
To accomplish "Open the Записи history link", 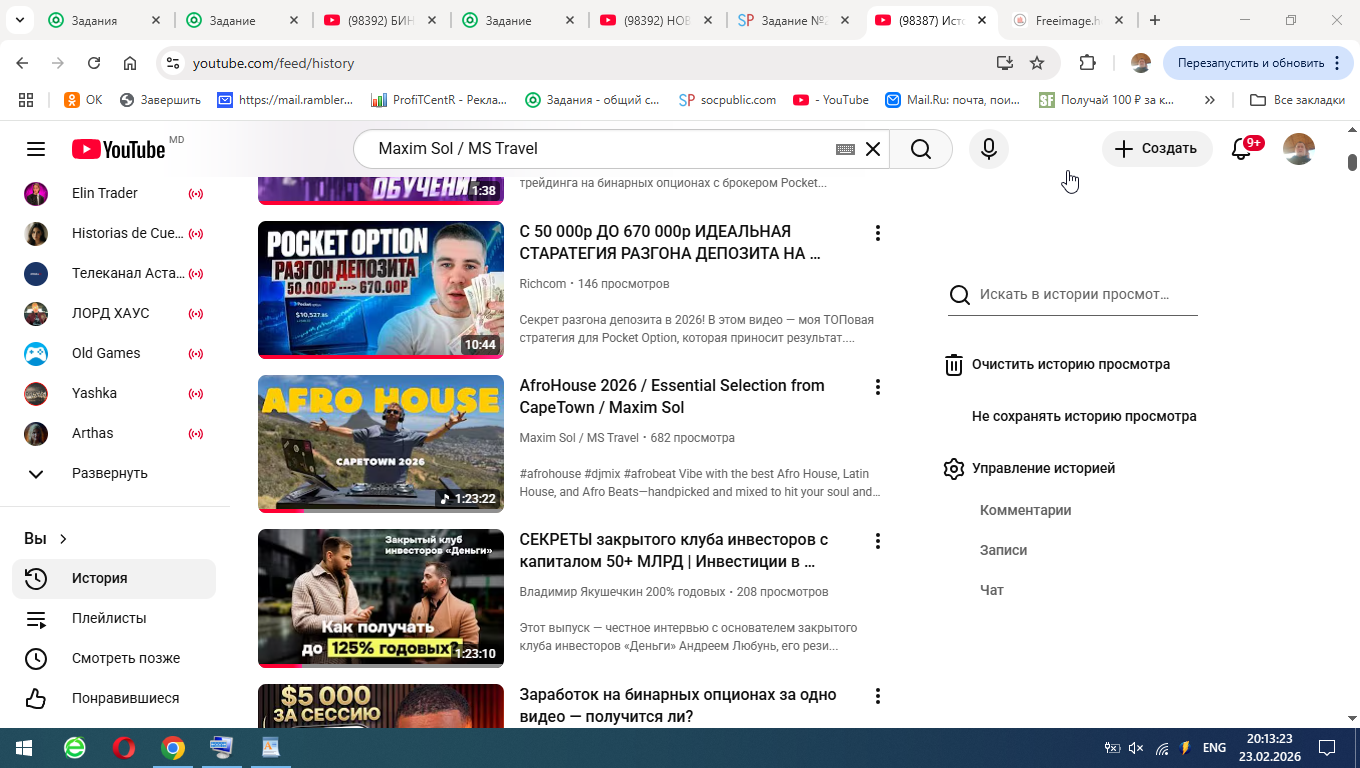I will click(1003, 550).
